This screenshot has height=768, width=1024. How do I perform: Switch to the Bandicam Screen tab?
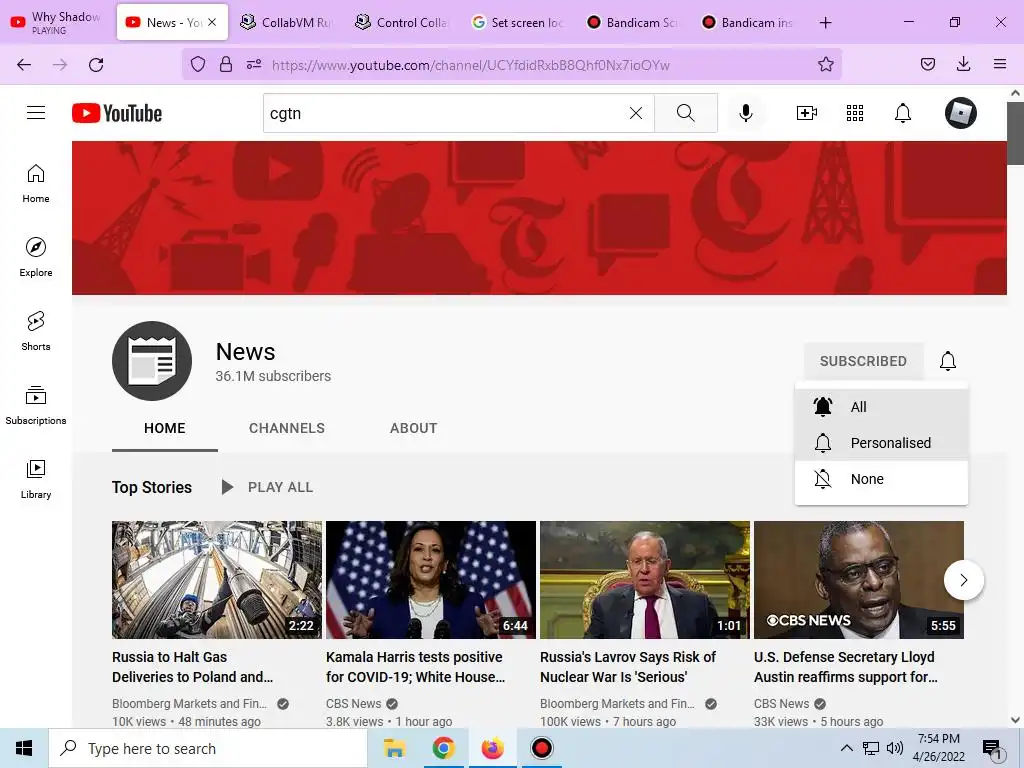631,22
